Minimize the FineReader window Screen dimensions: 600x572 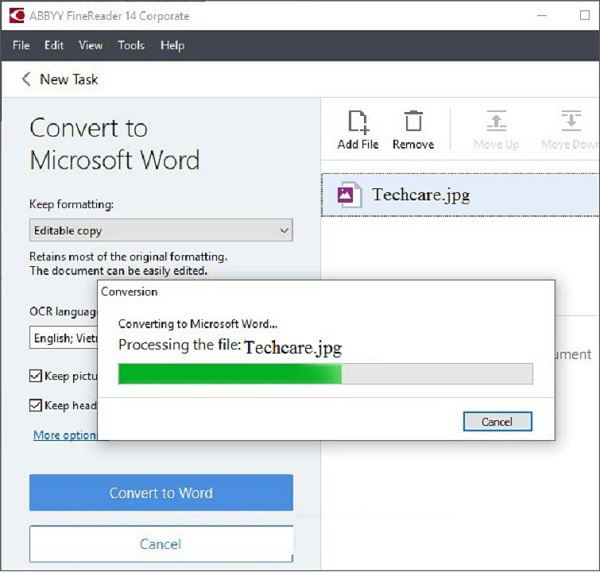coord(539,16)
